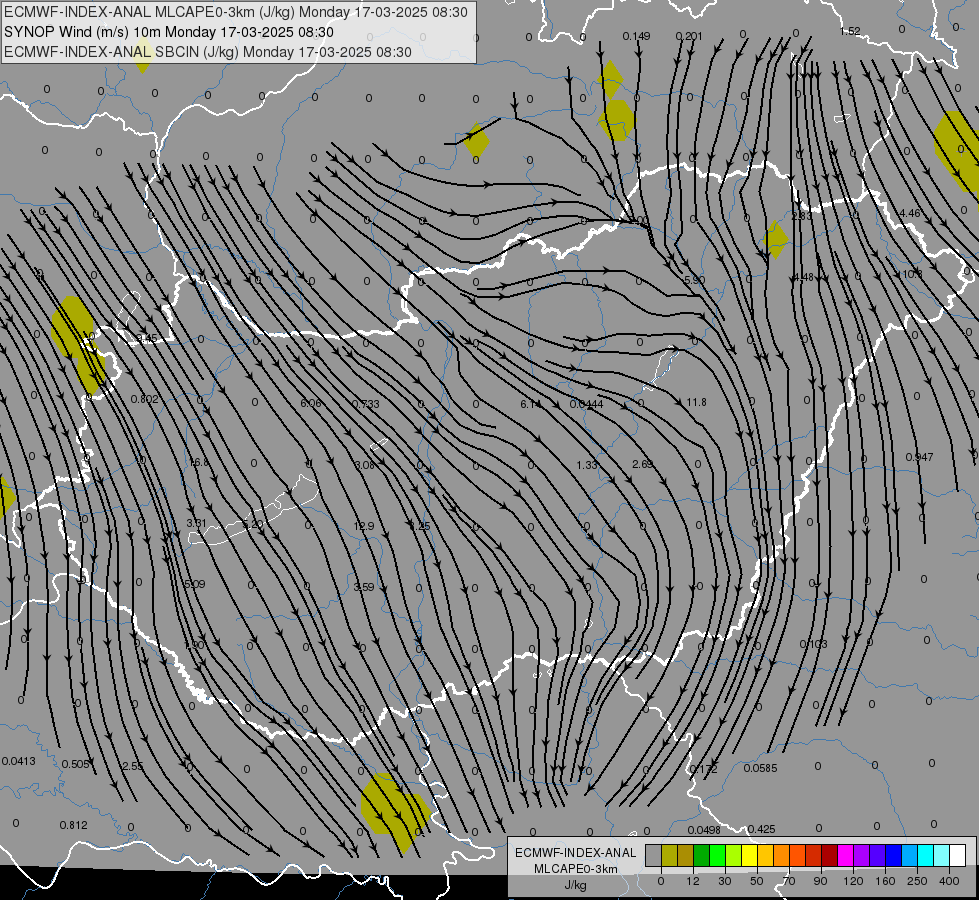This screenshot has width=979, height=900.
Task: Select the purple legend swatch
Action: [x=862, y=855]
